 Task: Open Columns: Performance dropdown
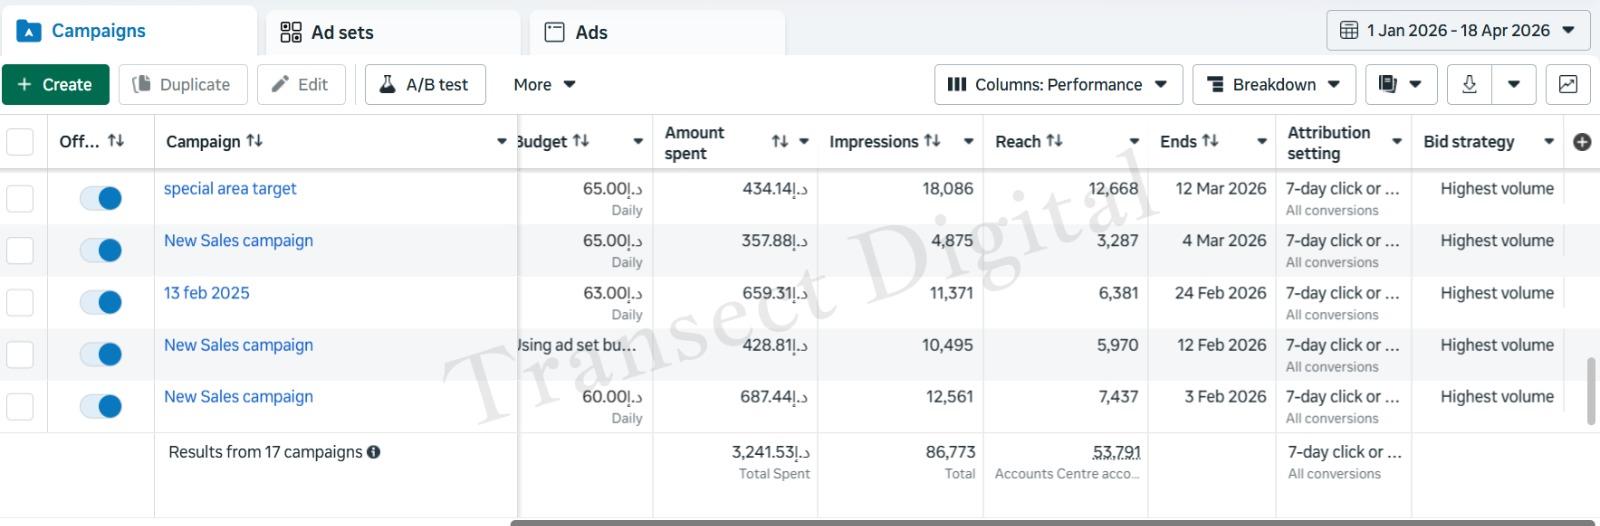[x=1058, y=85]
